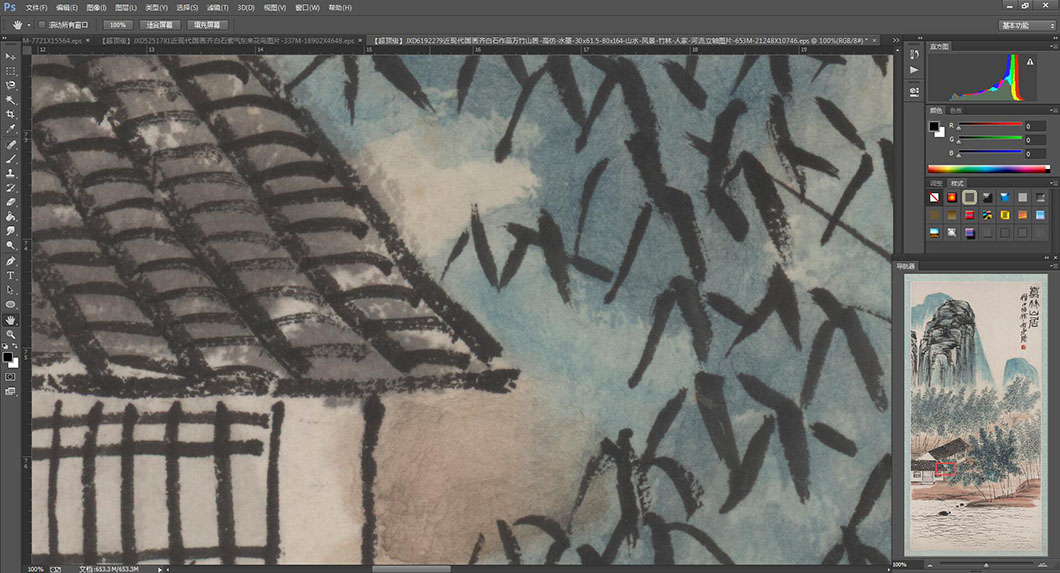Screen dimensions: 1060x573
Task: Select the Paint Bucket tool
Action: [x=10, y=217]
